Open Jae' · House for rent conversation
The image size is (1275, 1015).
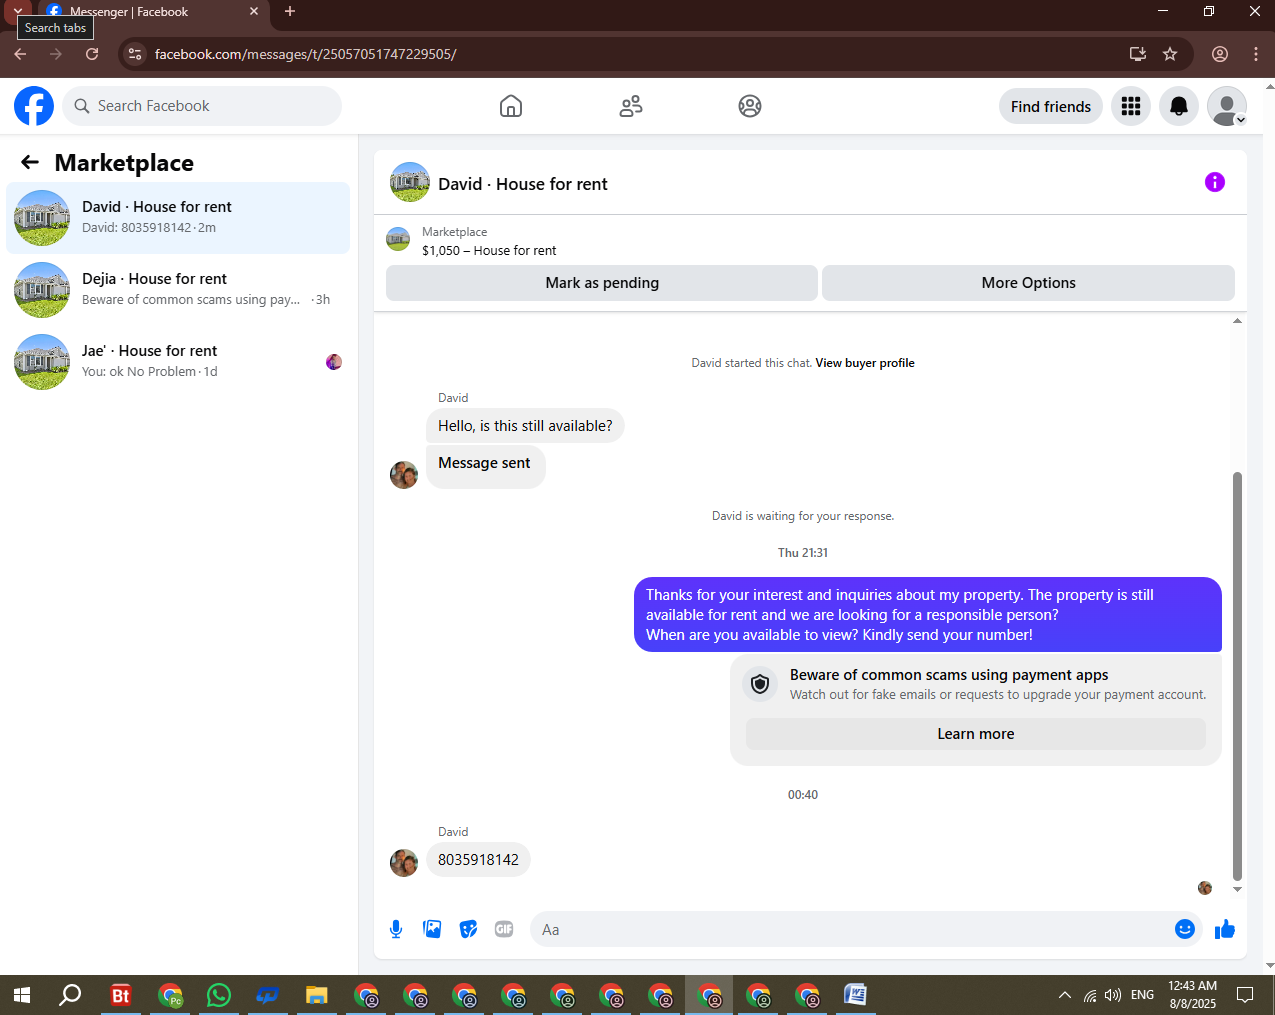tap(178, 361)
